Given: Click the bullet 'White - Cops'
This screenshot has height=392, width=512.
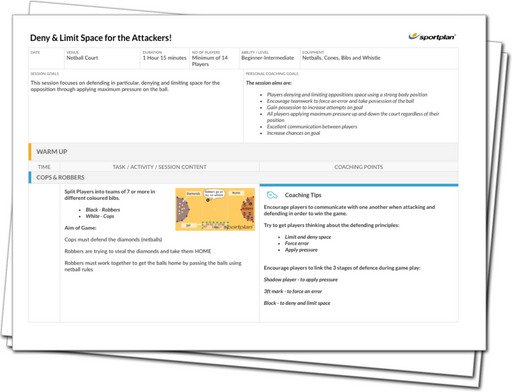Looking at the screenshot, I should 100,216.
